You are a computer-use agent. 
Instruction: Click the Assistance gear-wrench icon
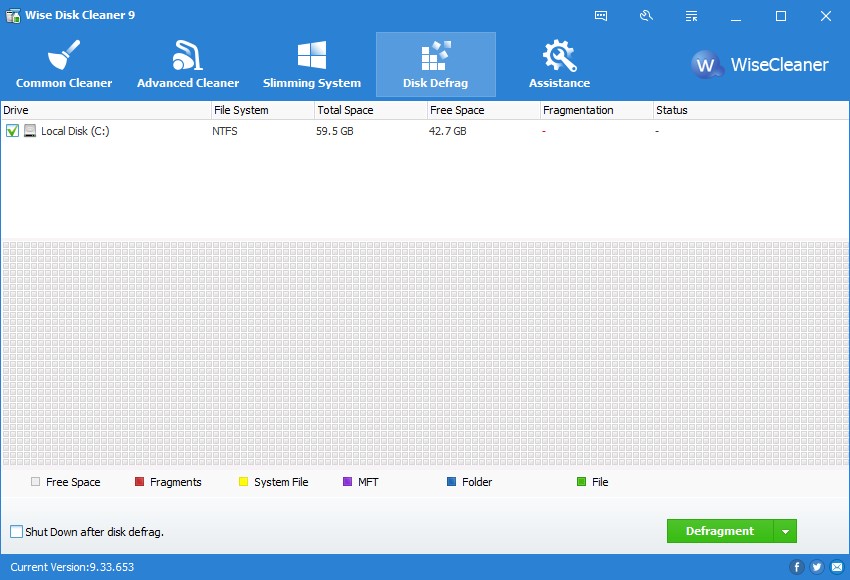coord(559,55)
